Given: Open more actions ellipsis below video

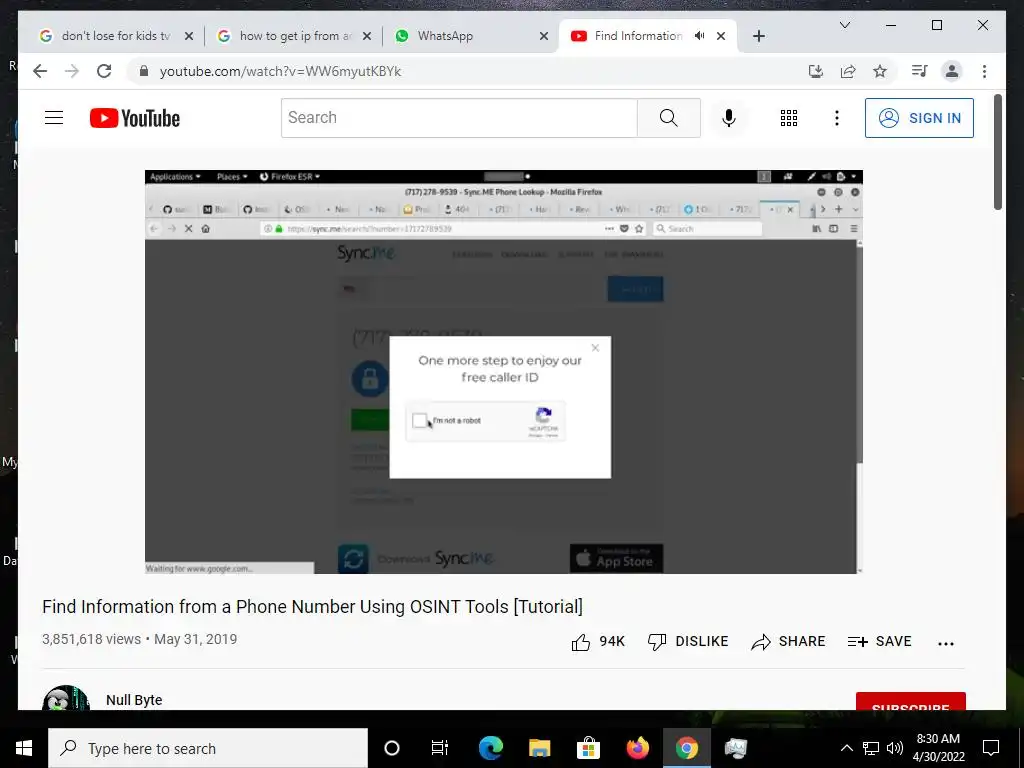Looking at the screenshot, I should pos(946,643).
